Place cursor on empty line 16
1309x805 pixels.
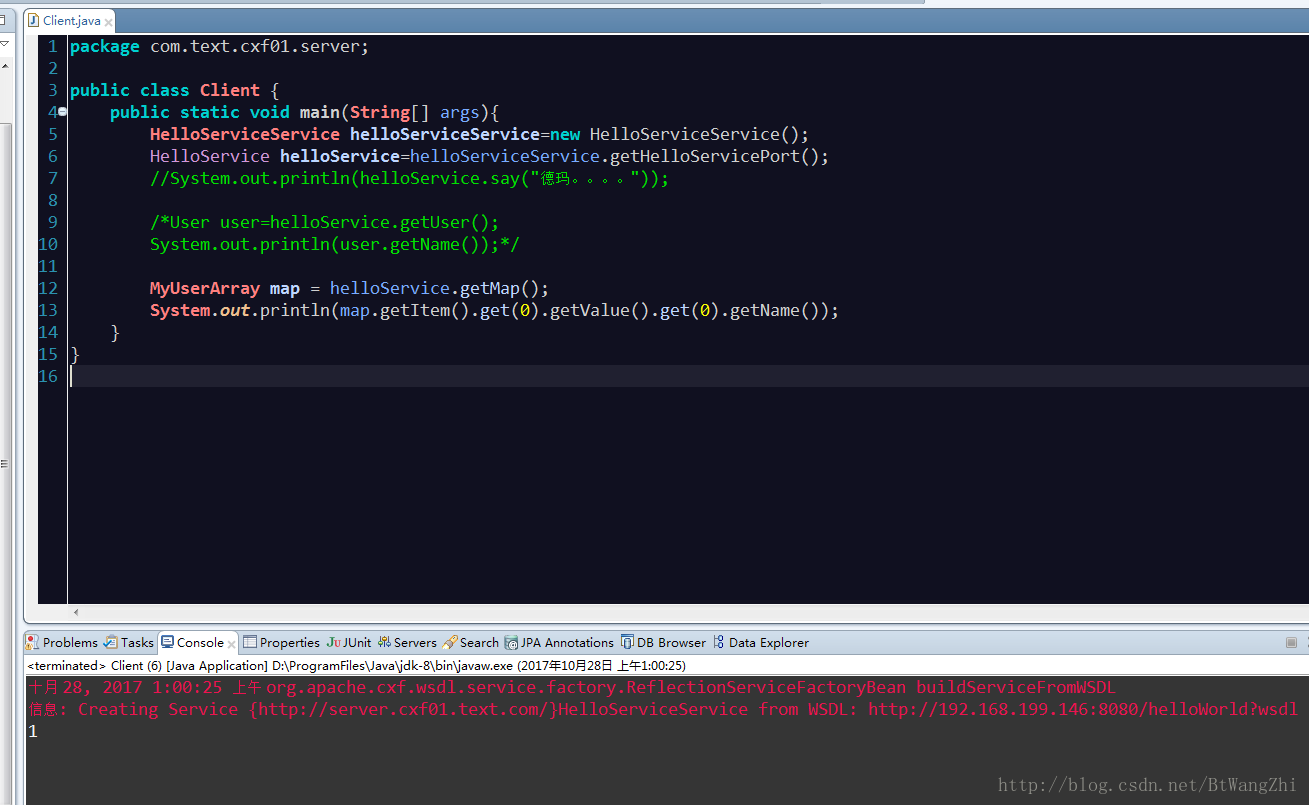point(688,376)
